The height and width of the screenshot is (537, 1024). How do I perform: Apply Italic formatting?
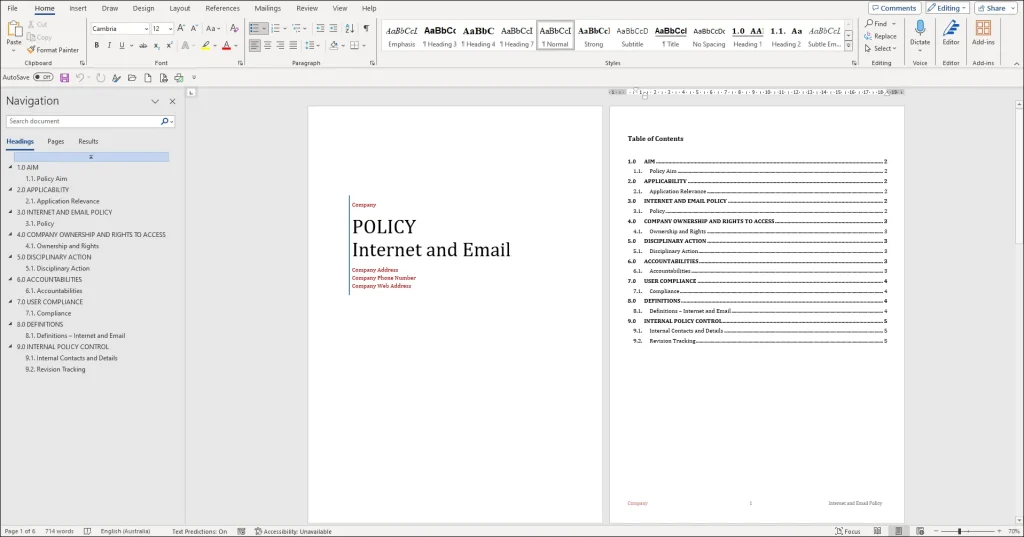click(x=109, y=46)
